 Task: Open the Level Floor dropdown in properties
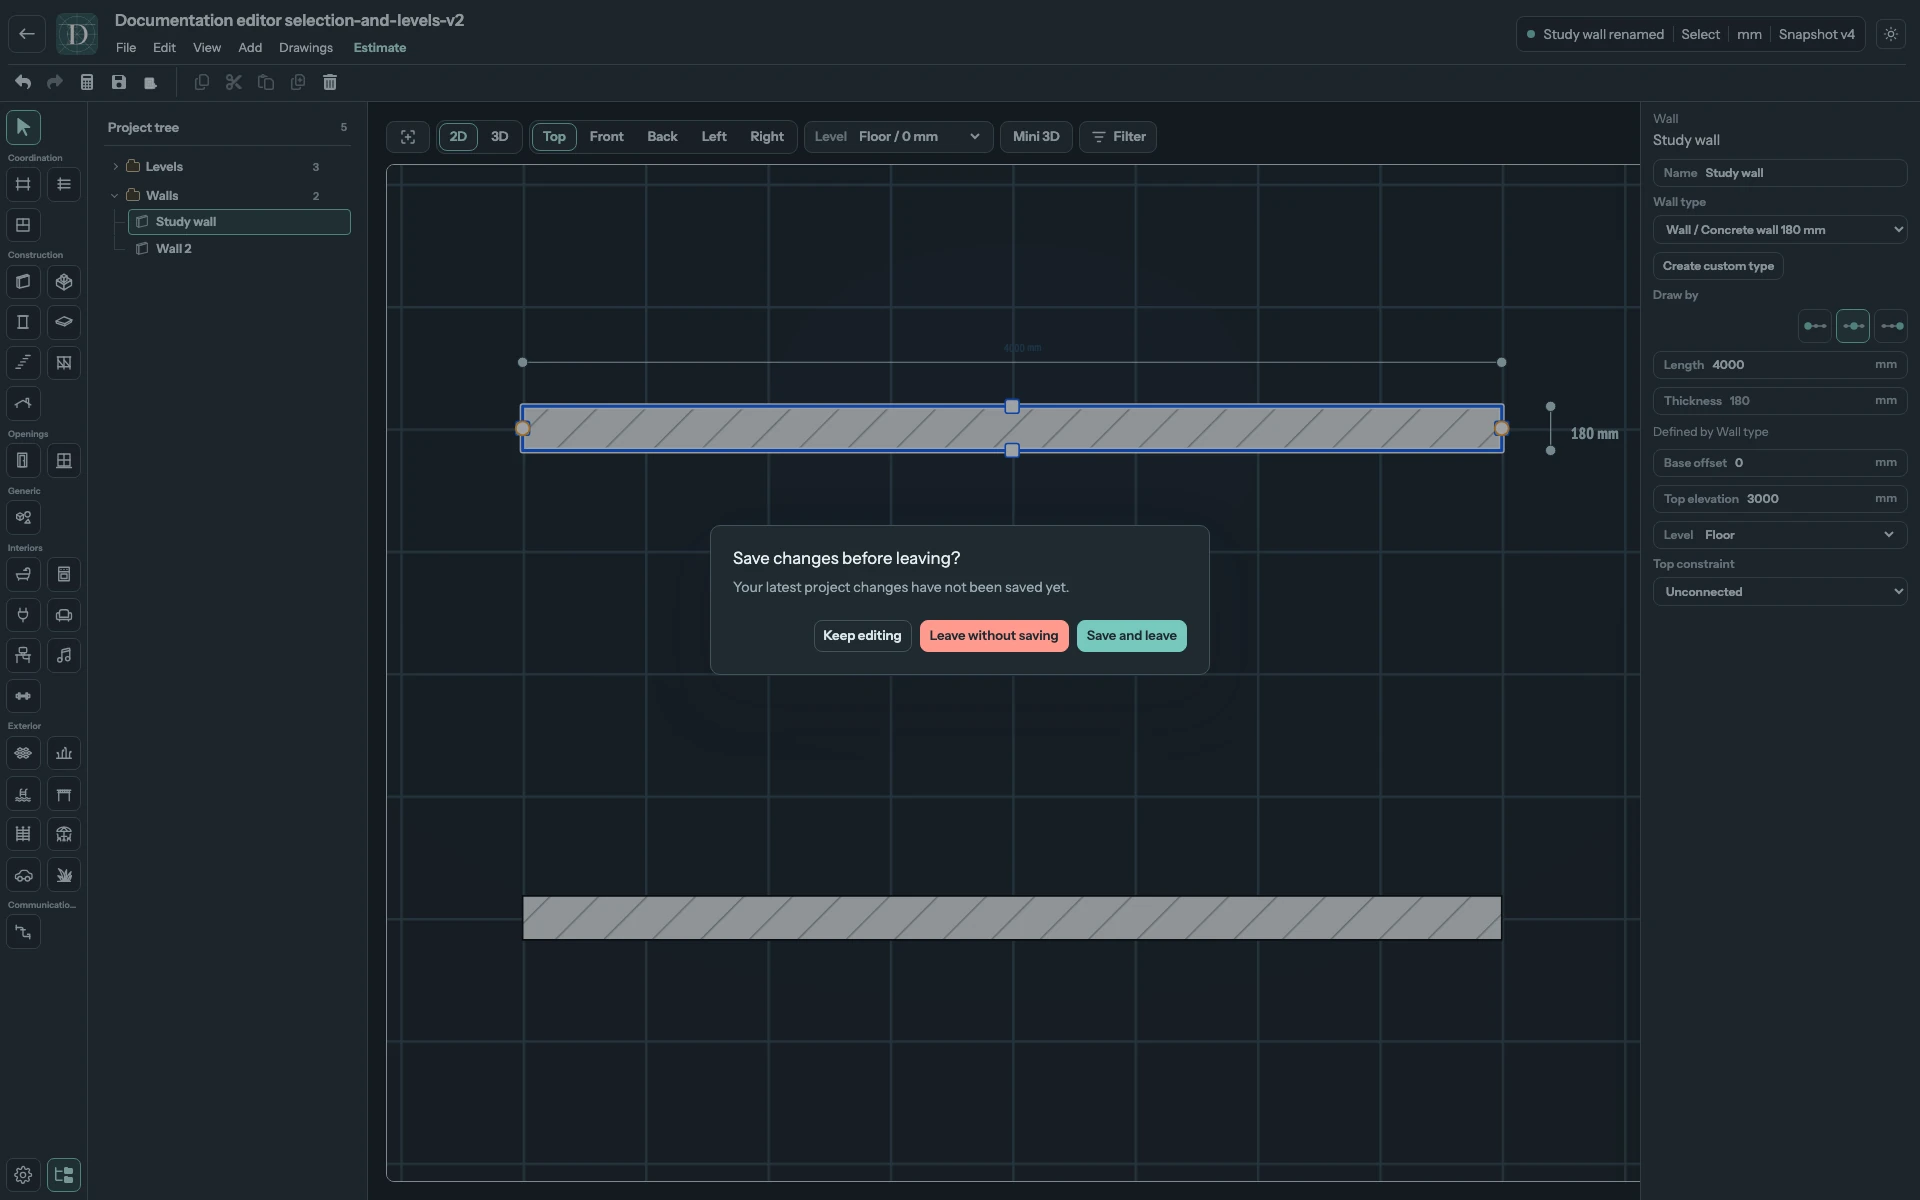[1780, 535]
